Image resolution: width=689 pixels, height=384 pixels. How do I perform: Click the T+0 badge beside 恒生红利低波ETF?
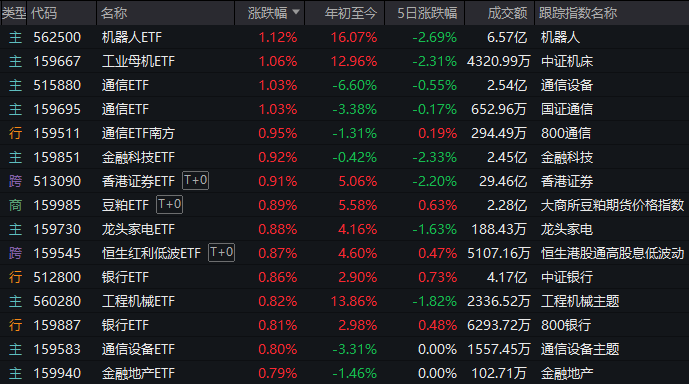(x=221, y=253)
